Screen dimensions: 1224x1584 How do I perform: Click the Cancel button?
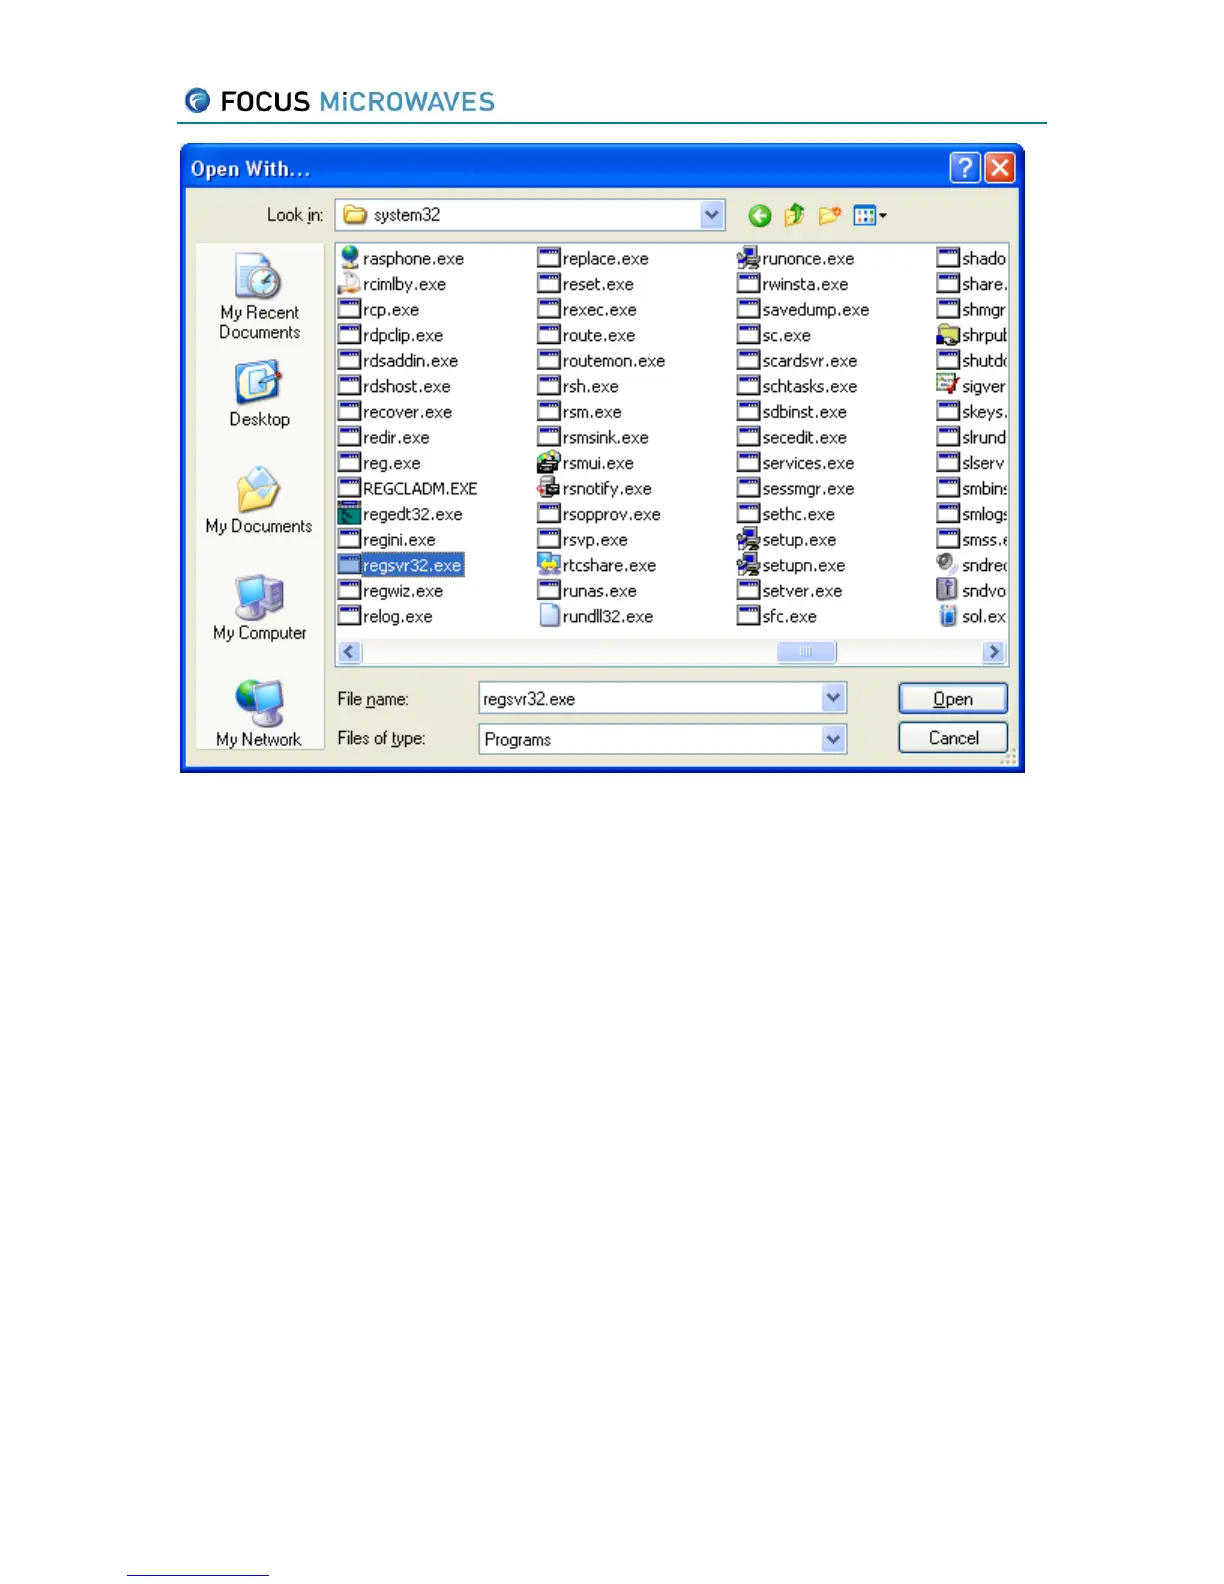pos(953,738)
